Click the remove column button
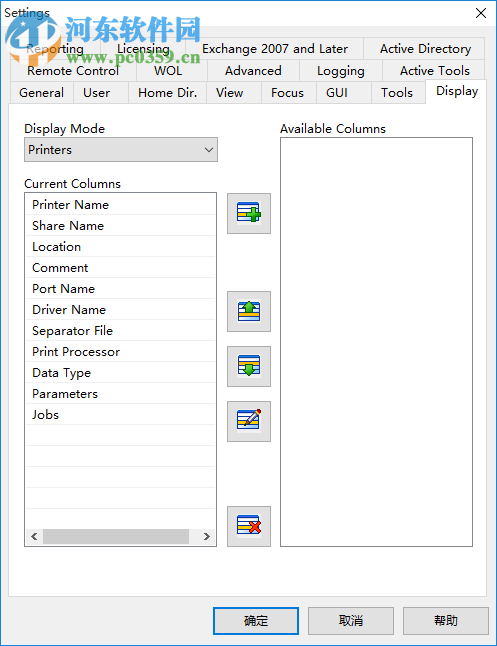497x646 pixels. tap(248, 526)
